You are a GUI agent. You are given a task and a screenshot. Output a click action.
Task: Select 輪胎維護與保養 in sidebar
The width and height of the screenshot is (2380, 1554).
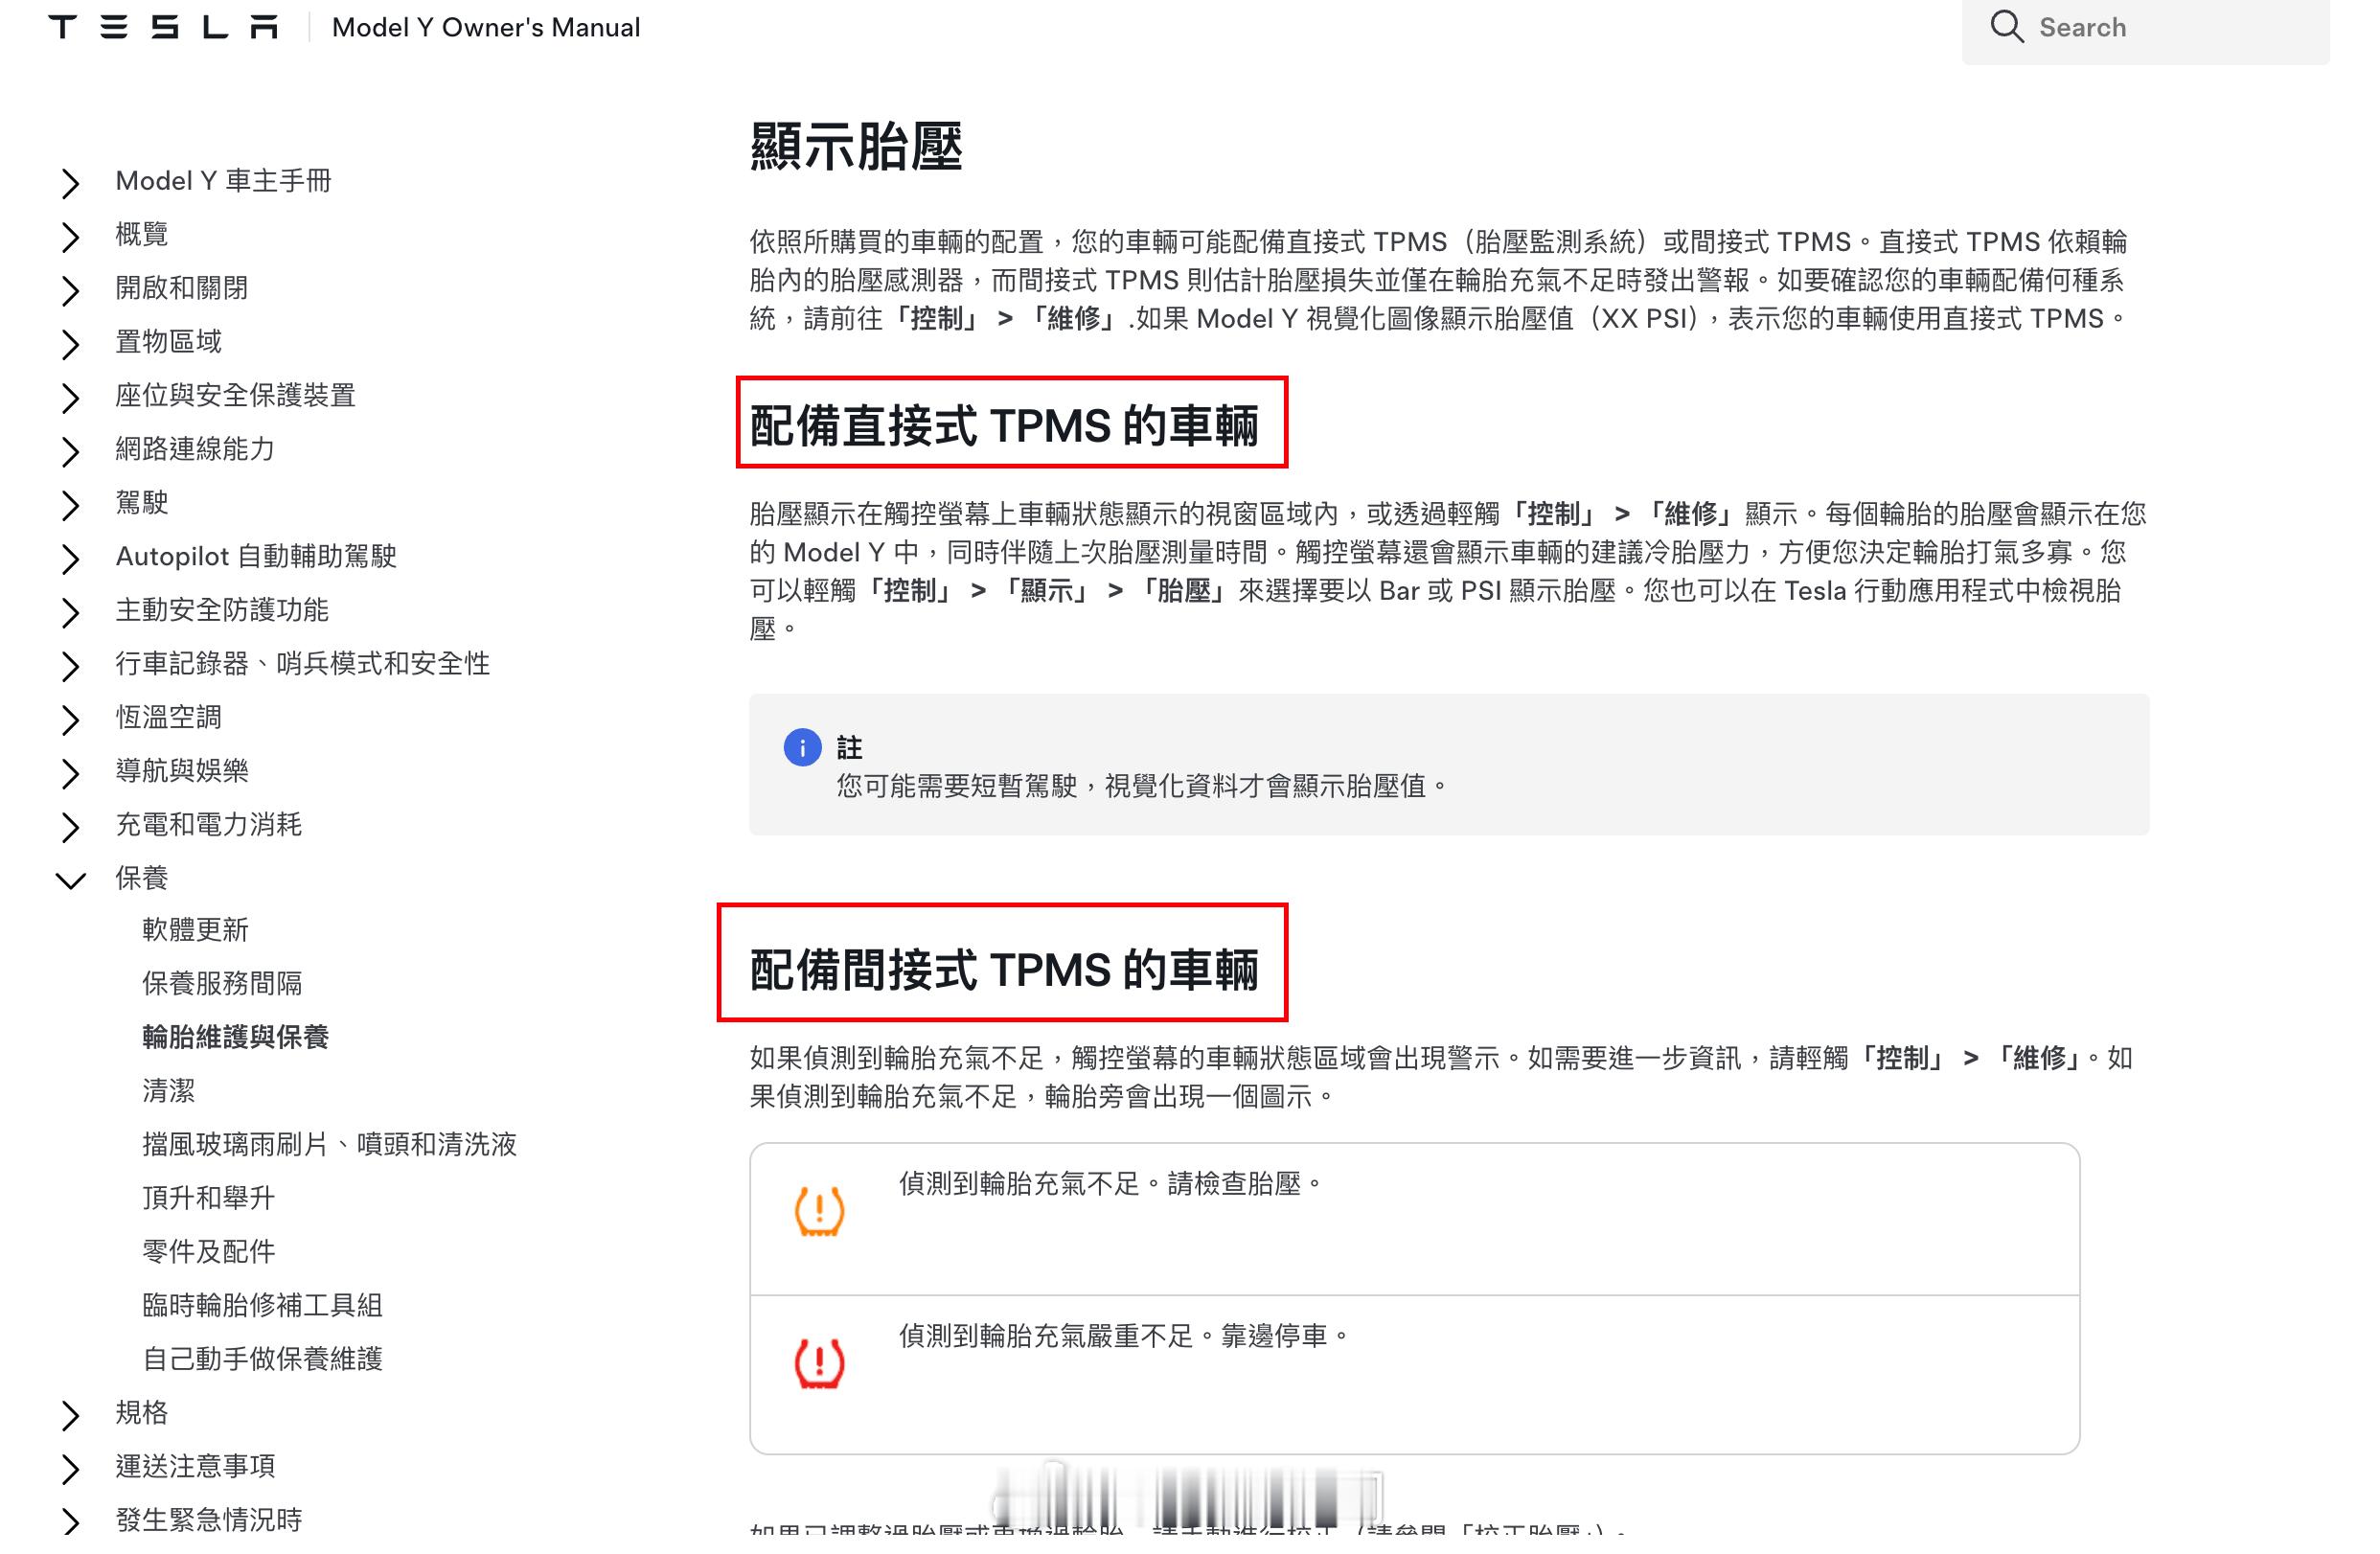point(235,1037)
